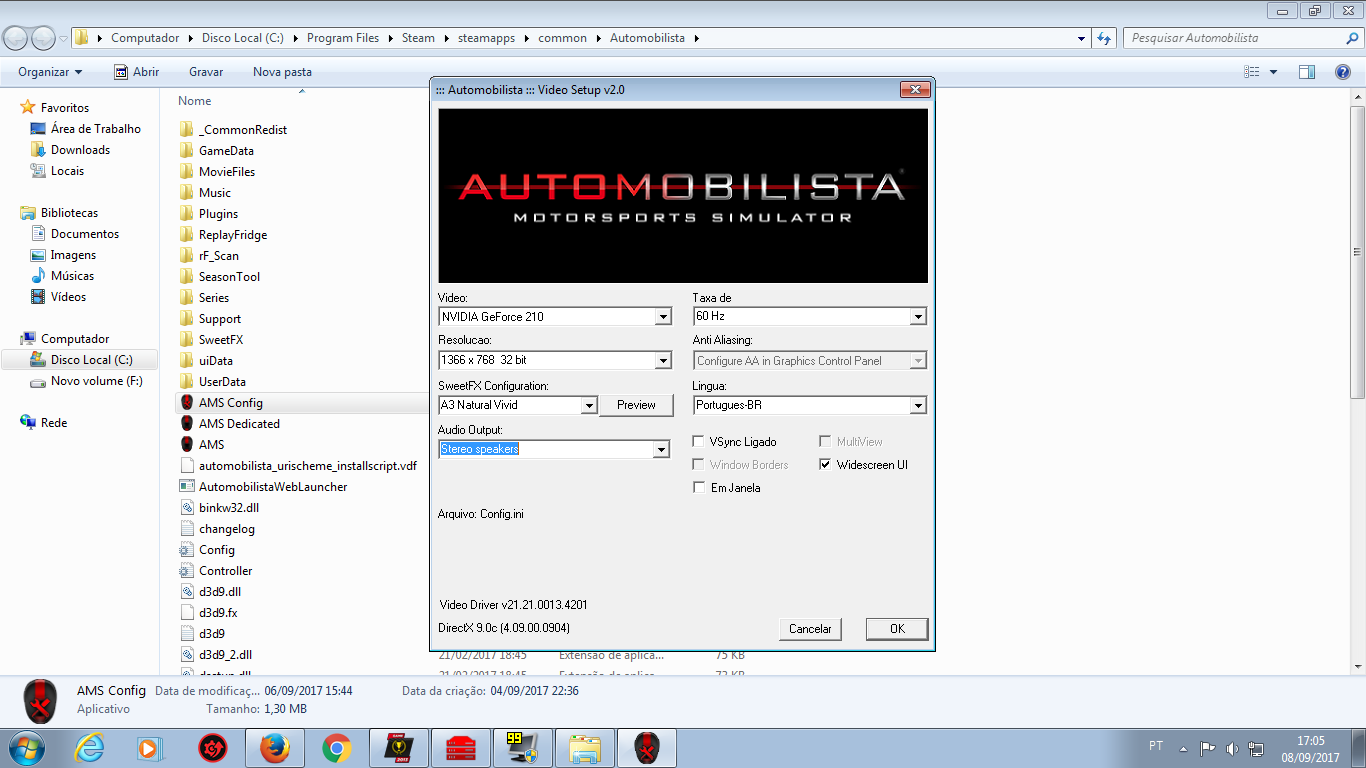
Task: Select the SweetFX folder icon
Action: [186, 339]
